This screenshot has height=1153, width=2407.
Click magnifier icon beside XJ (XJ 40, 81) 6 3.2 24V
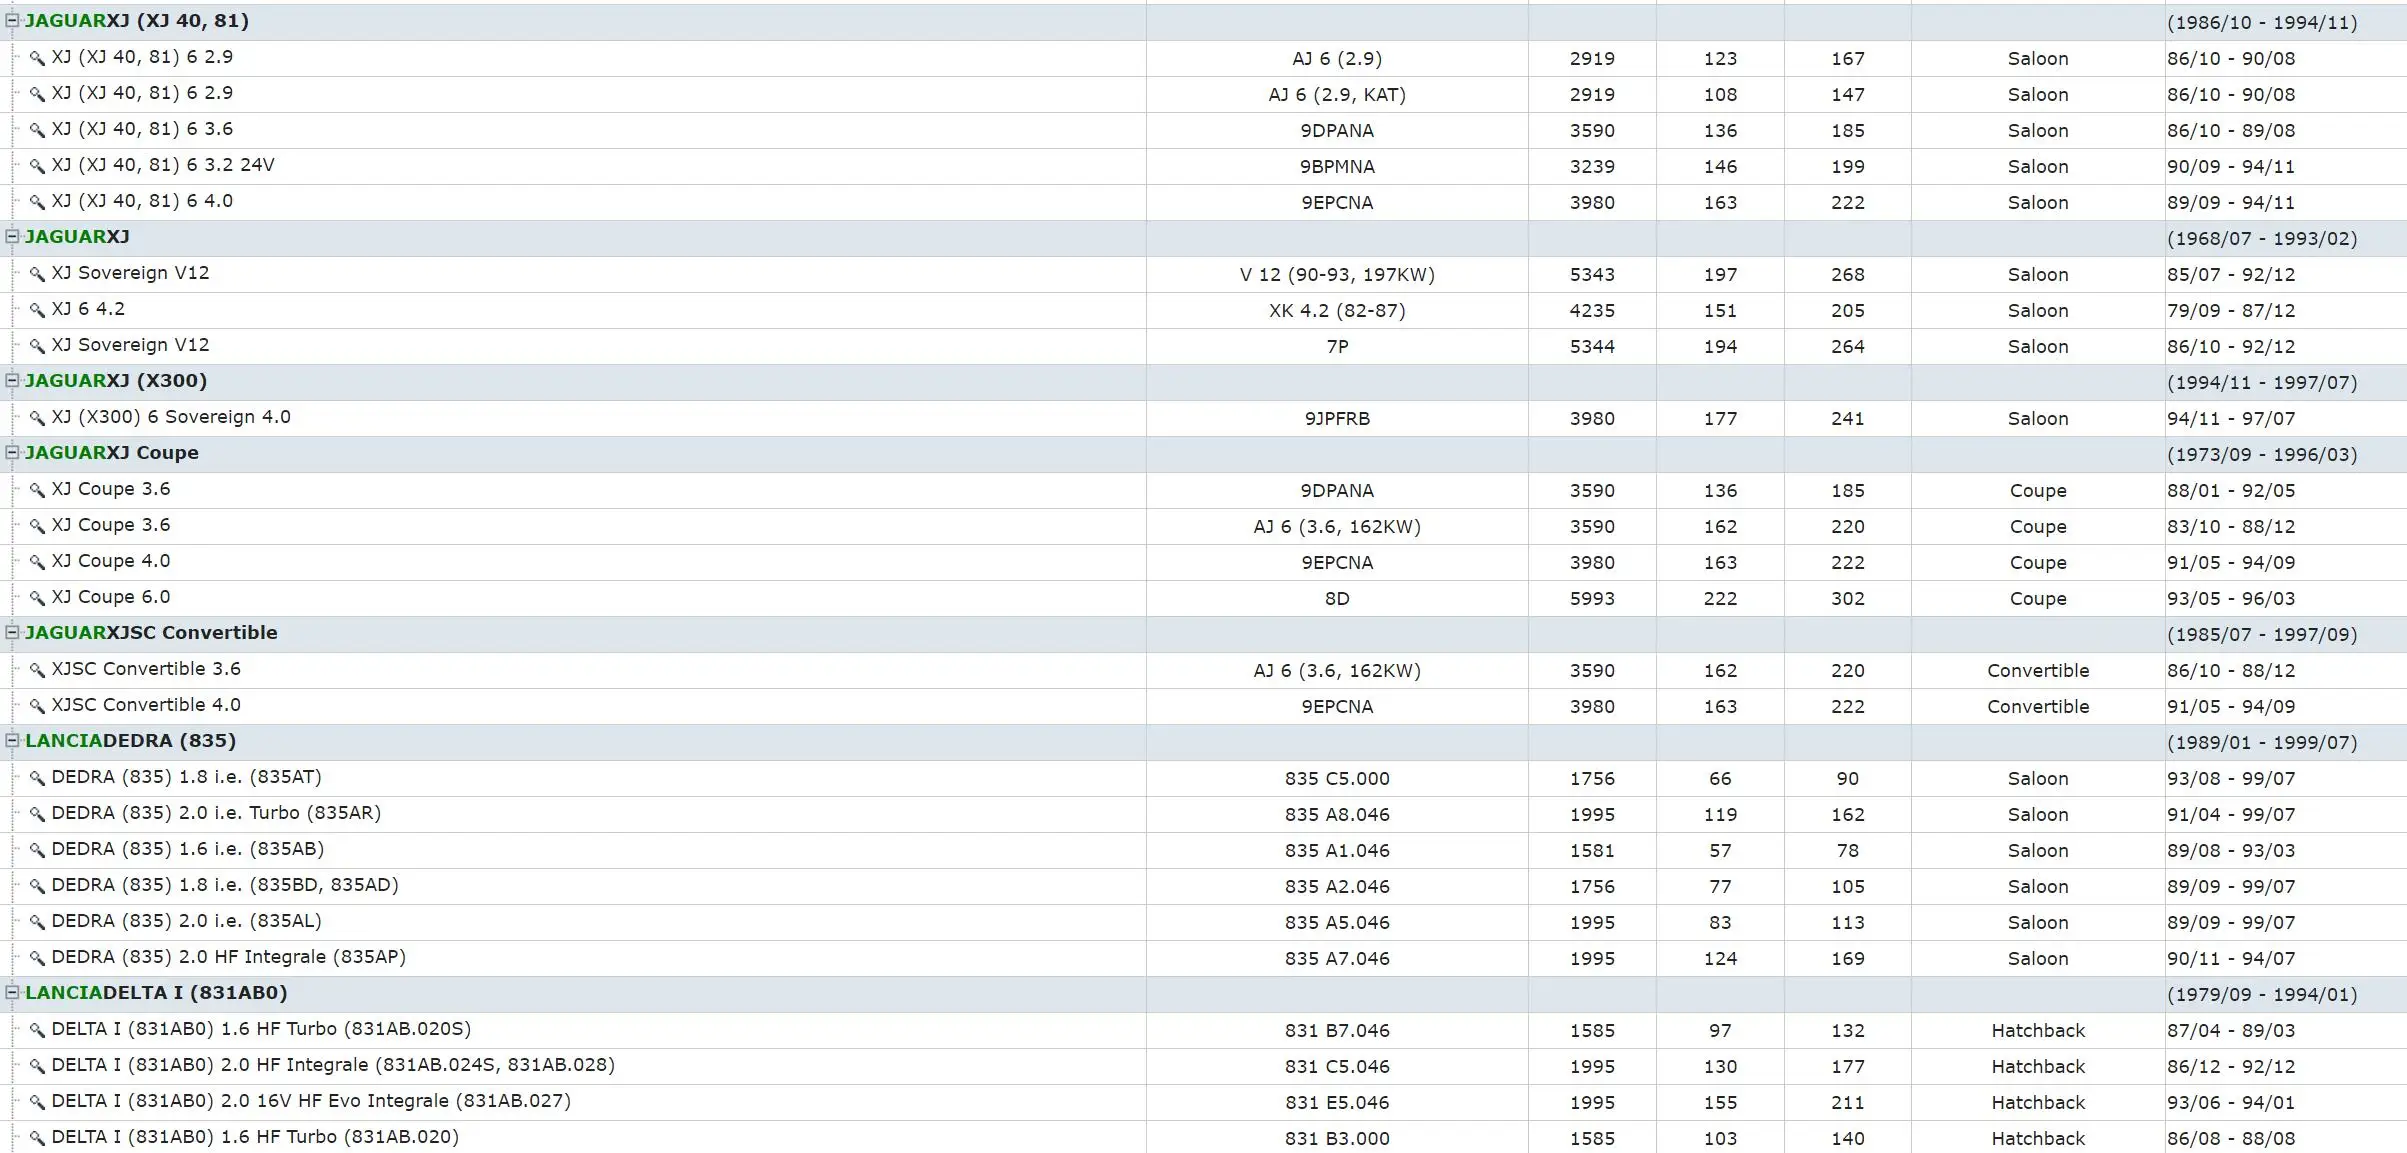point(37,166)
